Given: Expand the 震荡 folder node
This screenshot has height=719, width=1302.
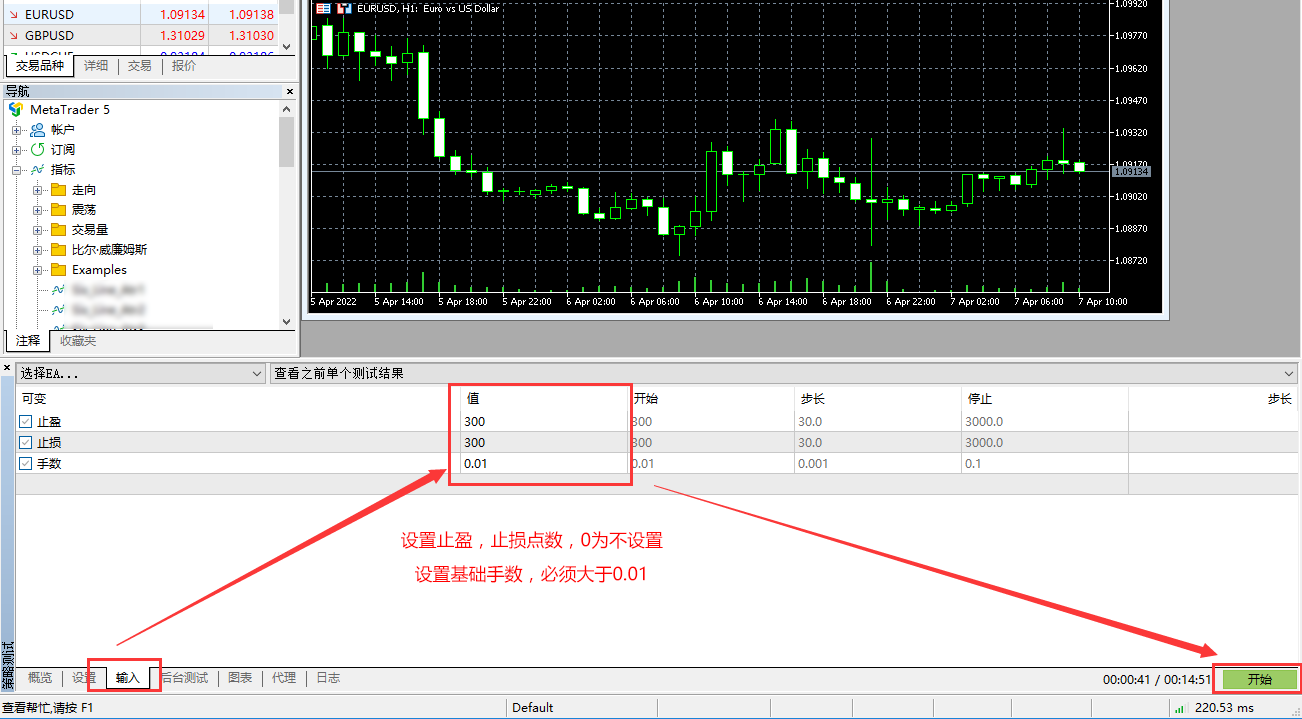Looking at the screenshot, I should 37,209.
